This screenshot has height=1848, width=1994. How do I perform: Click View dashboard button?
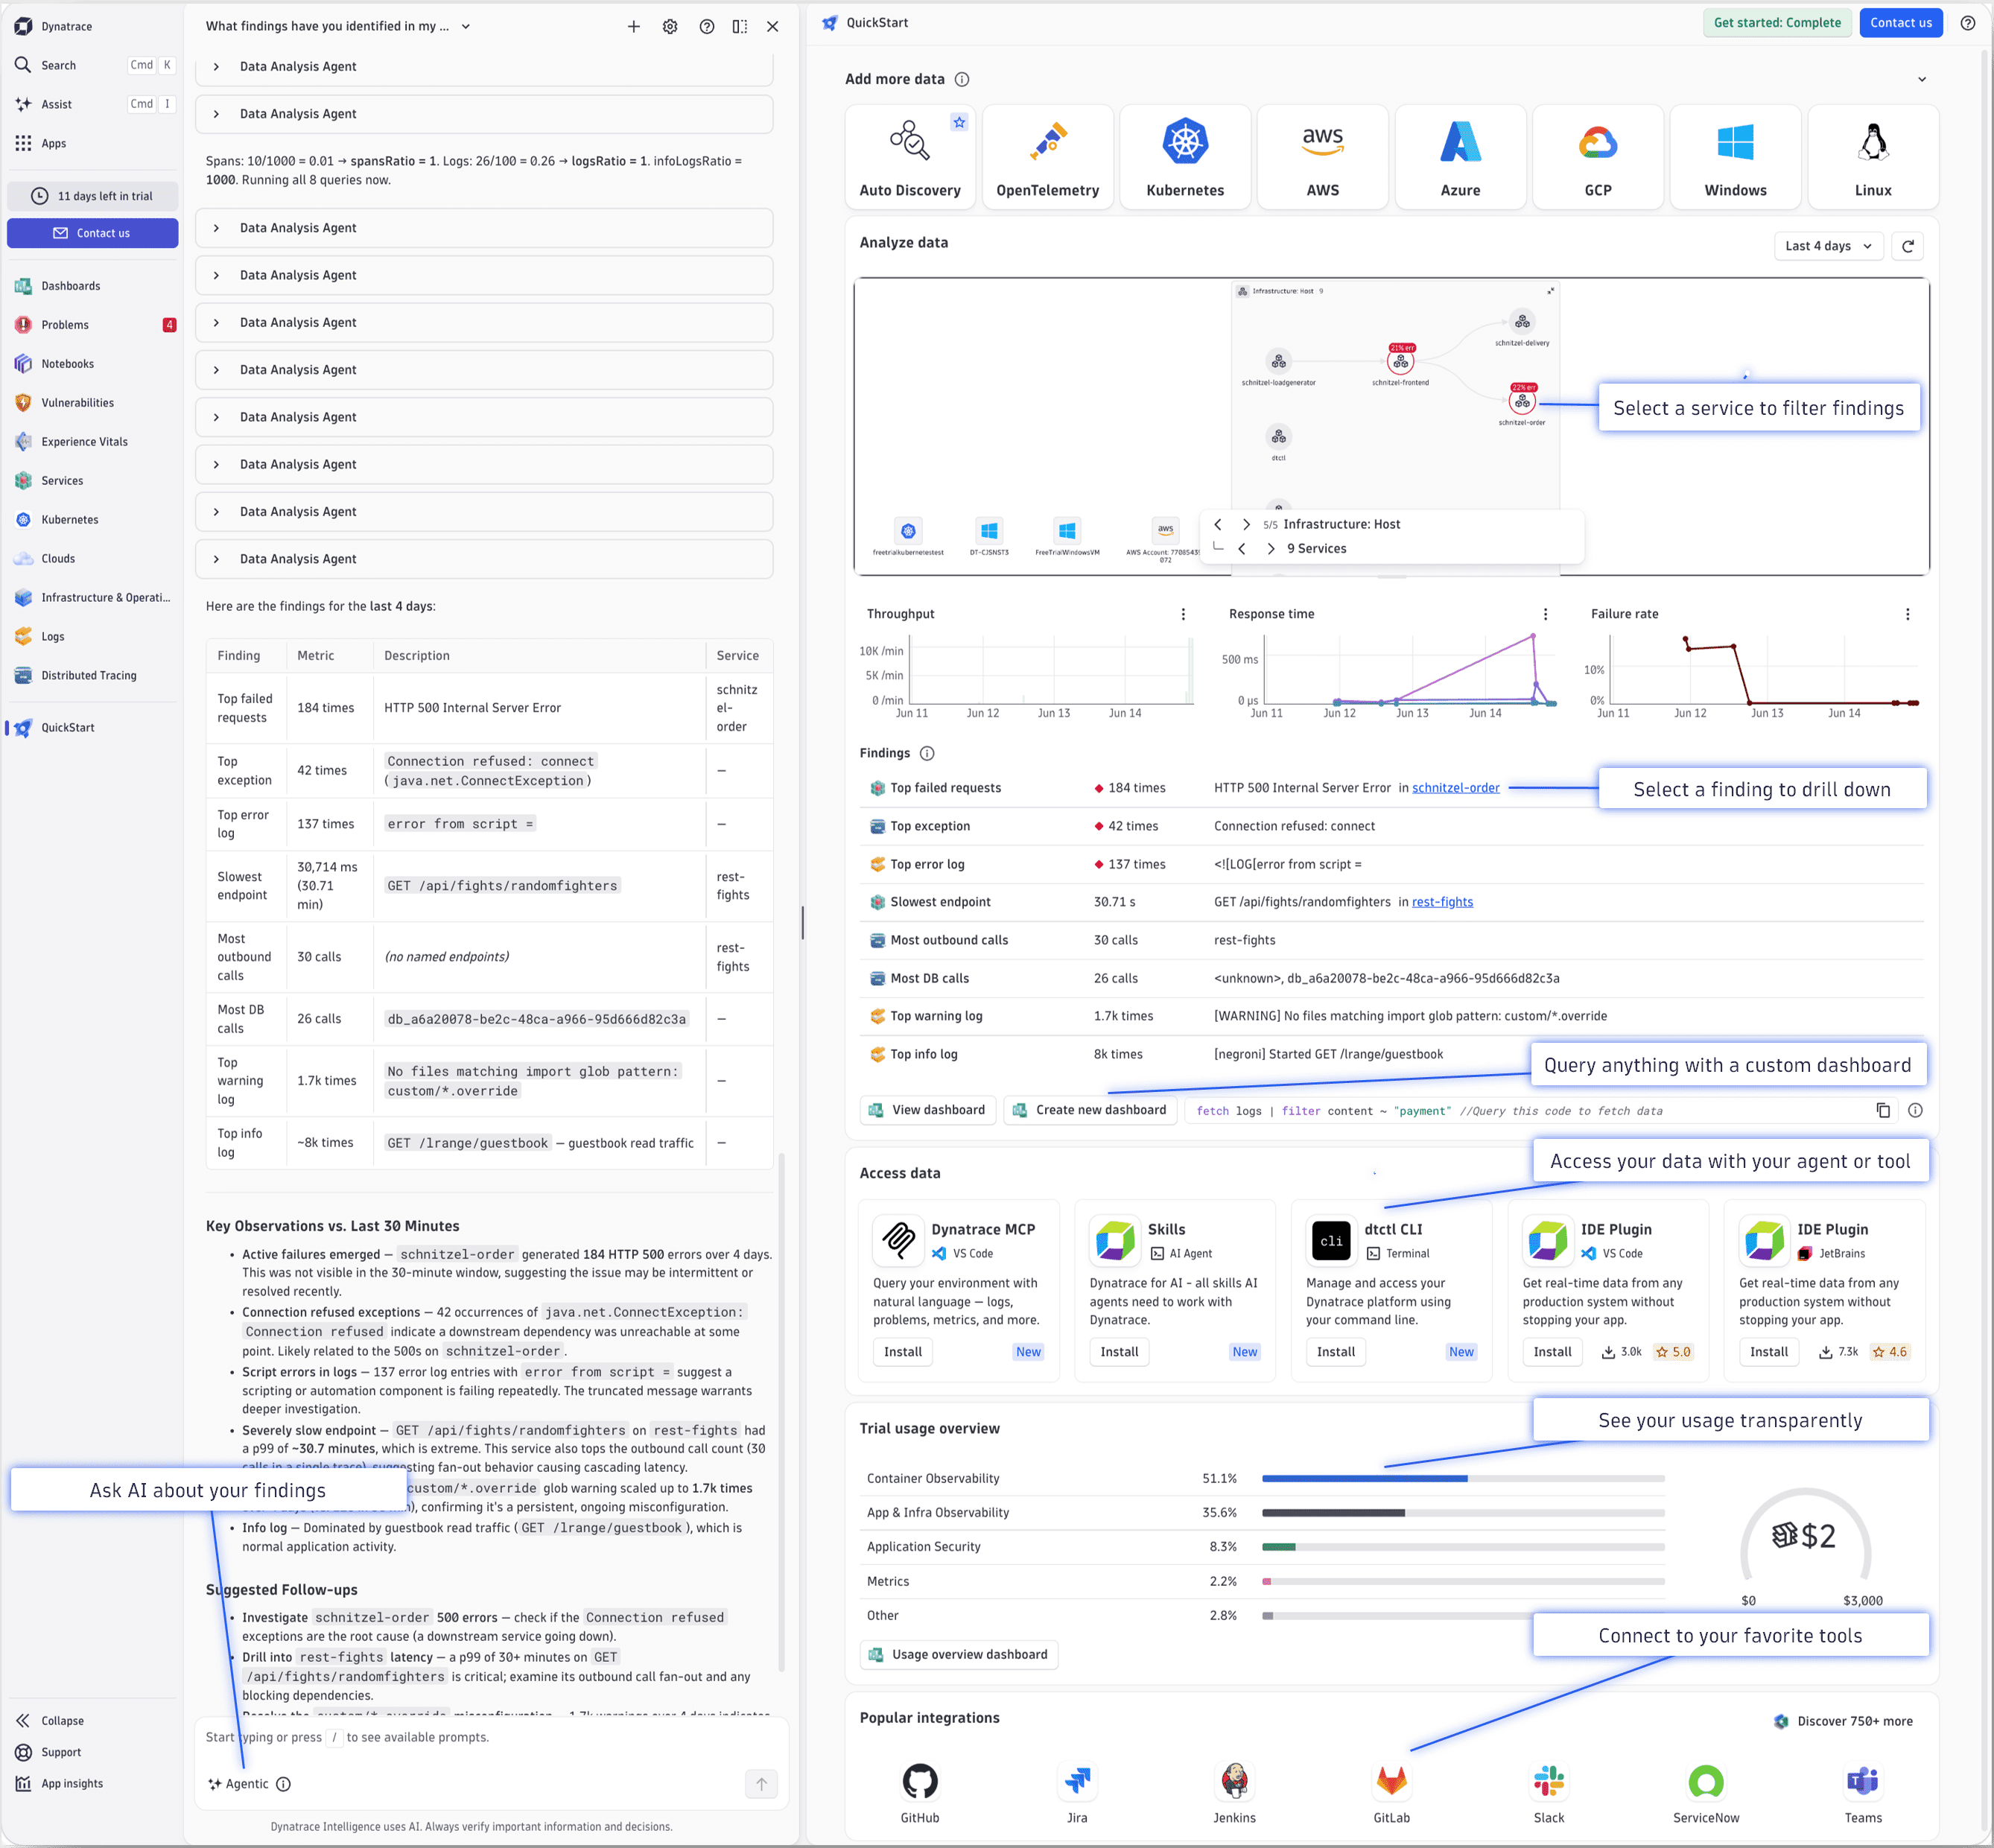click(927, 1110)
